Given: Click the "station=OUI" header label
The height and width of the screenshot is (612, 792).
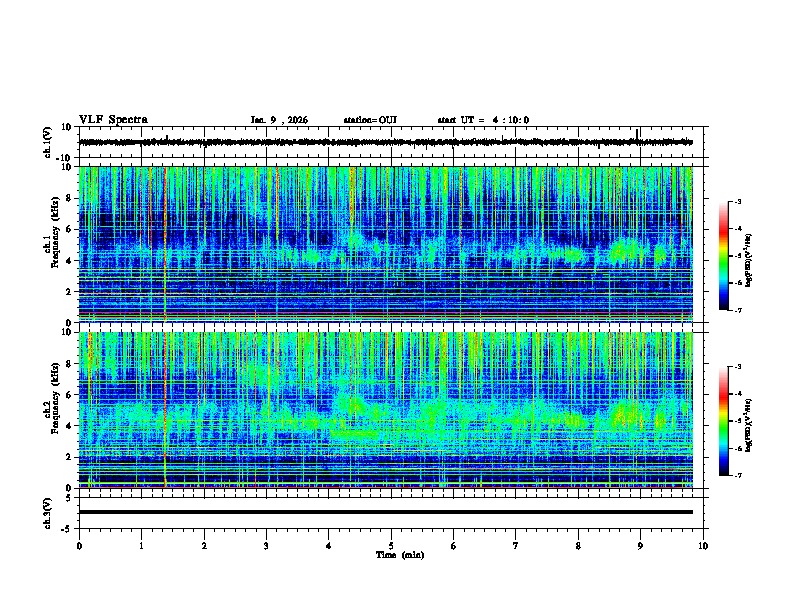Looking at the screenshot, I should [370, 120].
